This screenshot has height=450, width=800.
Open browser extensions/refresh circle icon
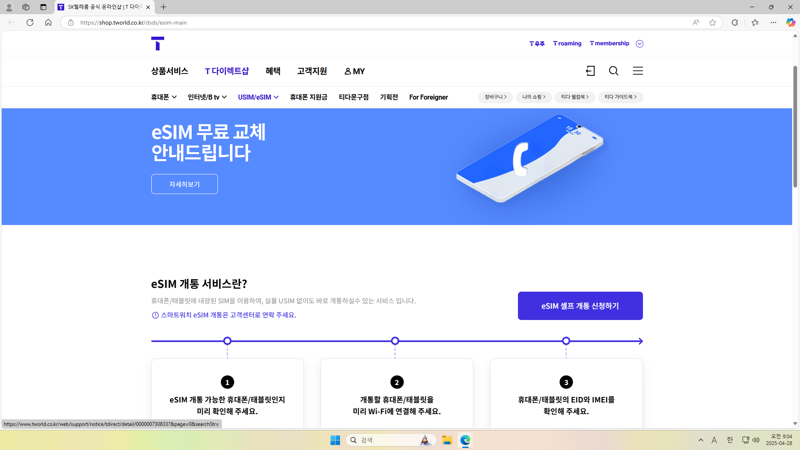tap(735, 22)
